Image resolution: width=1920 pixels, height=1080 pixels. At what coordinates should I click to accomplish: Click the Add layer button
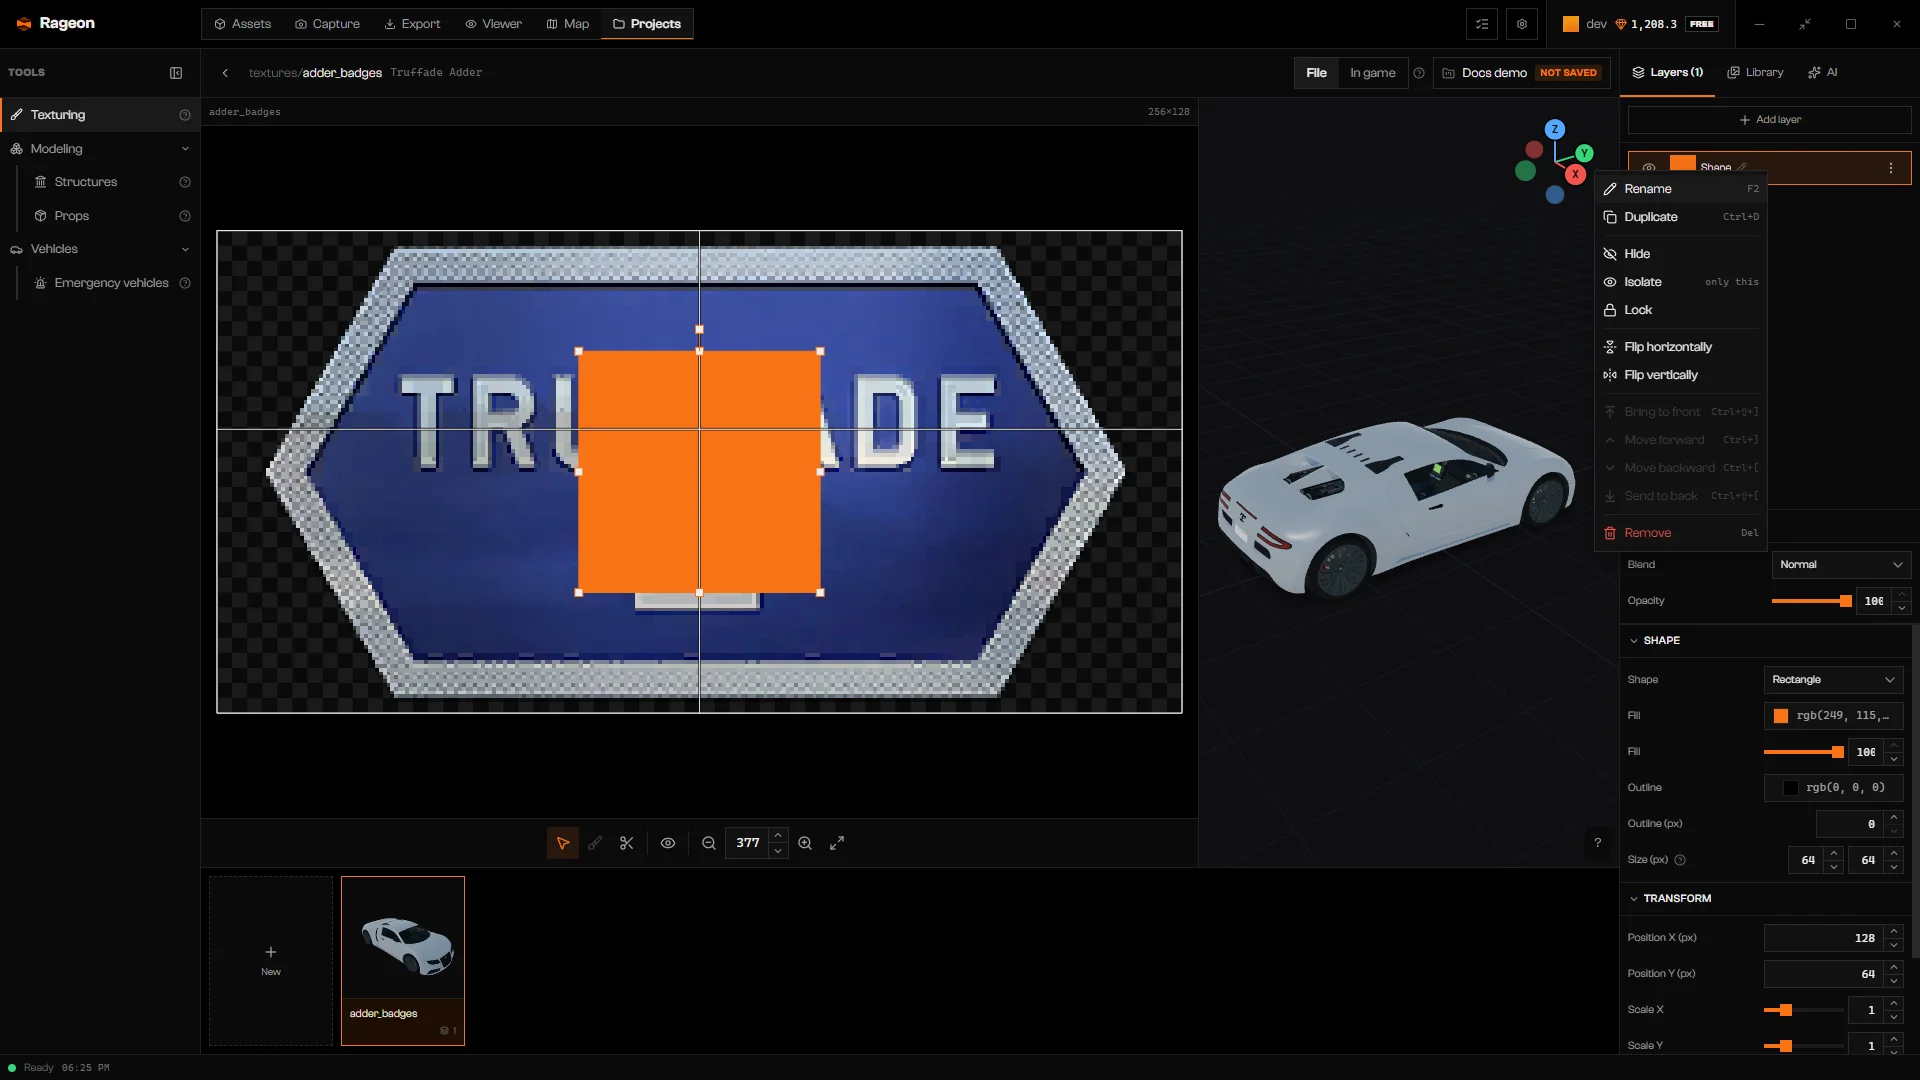click(x=1769, y=120)
